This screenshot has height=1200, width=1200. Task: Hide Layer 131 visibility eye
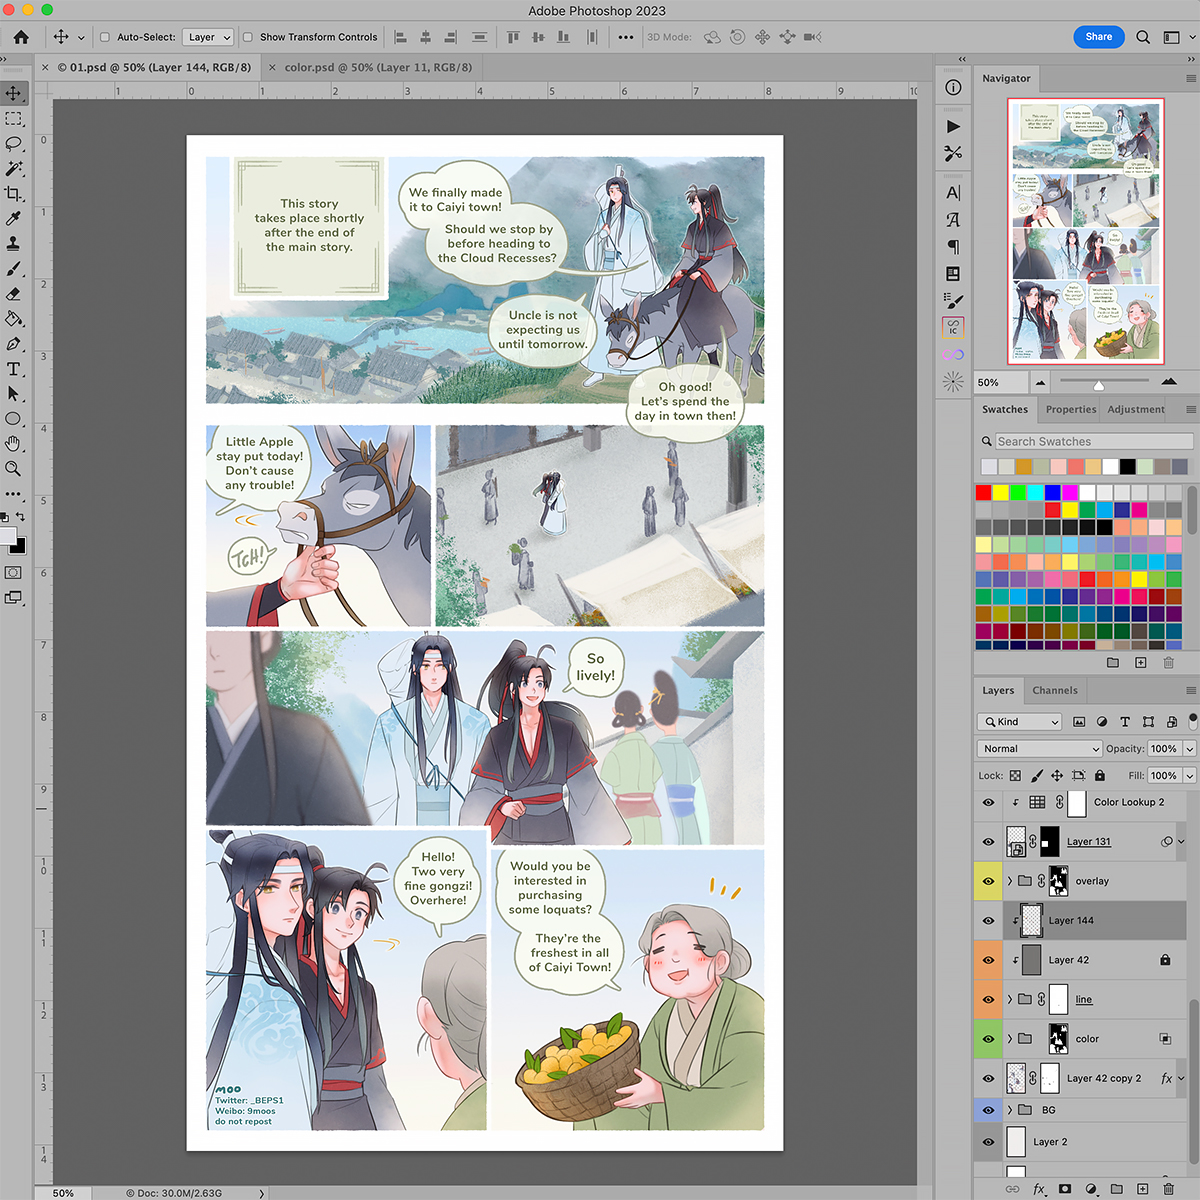[988, 842]
